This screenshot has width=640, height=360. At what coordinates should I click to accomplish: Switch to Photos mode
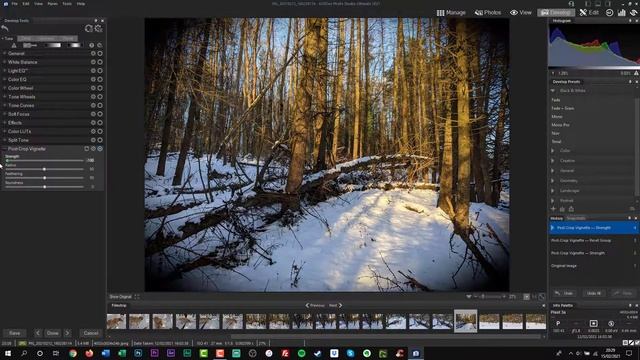click(x=488, y=13)
